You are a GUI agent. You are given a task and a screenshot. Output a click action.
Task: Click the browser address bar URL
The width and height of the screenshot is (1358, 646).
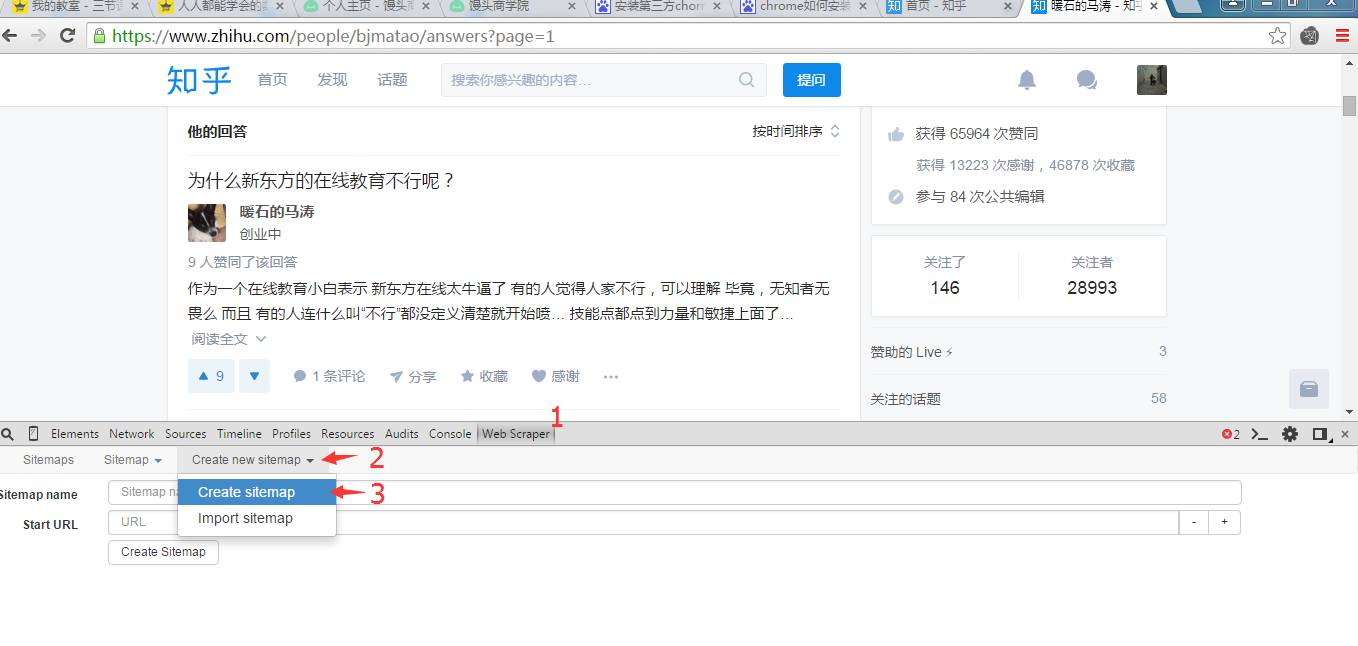(333, 36)
